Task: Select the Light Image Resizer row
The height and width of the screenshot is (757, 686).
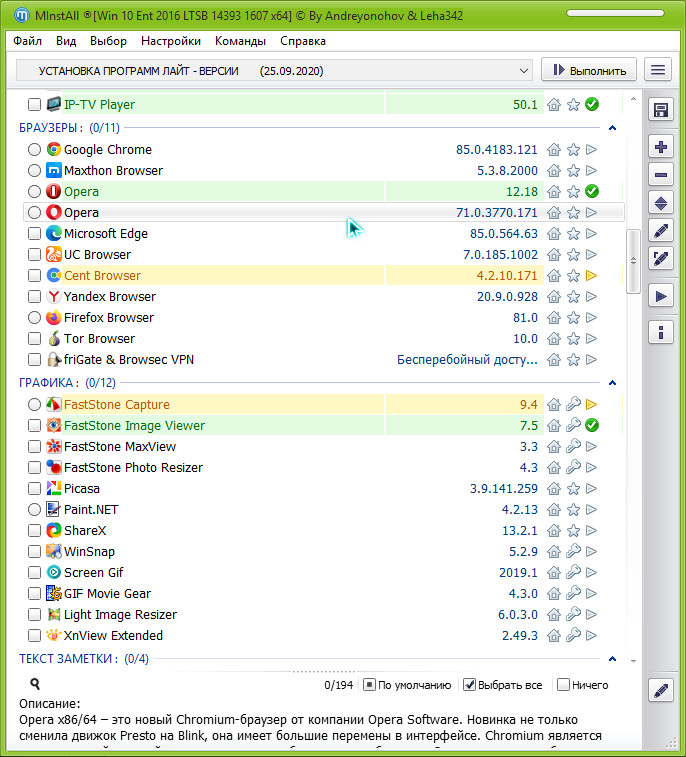Action: tap(323, 615)
